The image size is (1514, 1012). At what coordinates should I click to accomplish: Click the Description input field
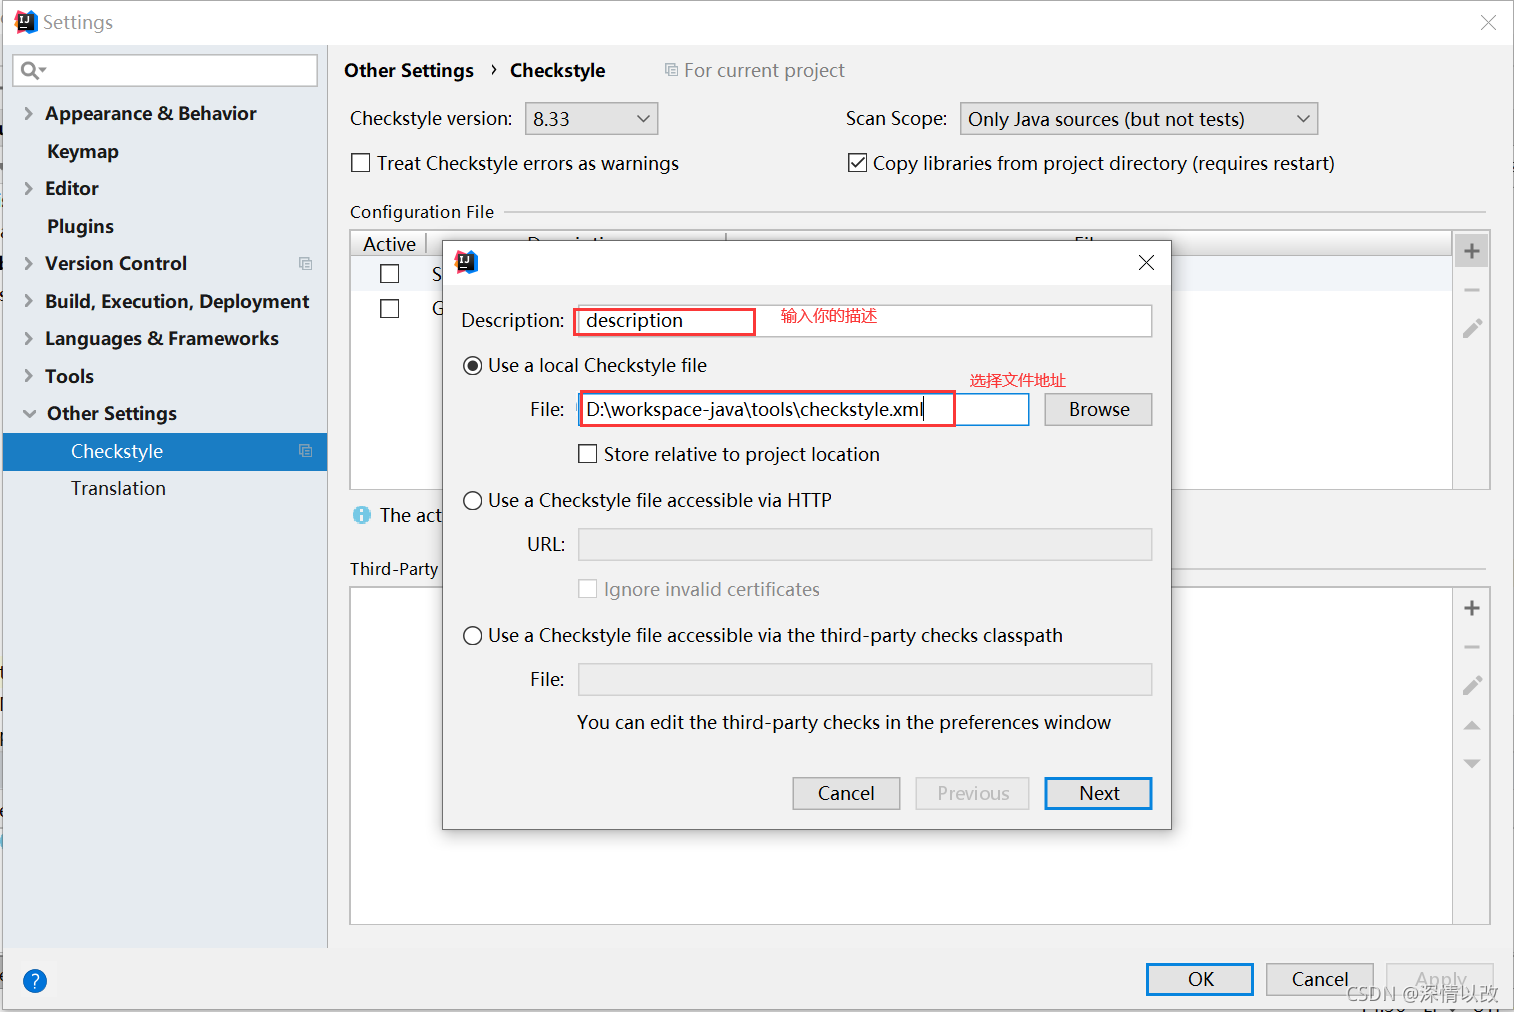(863, 321)
